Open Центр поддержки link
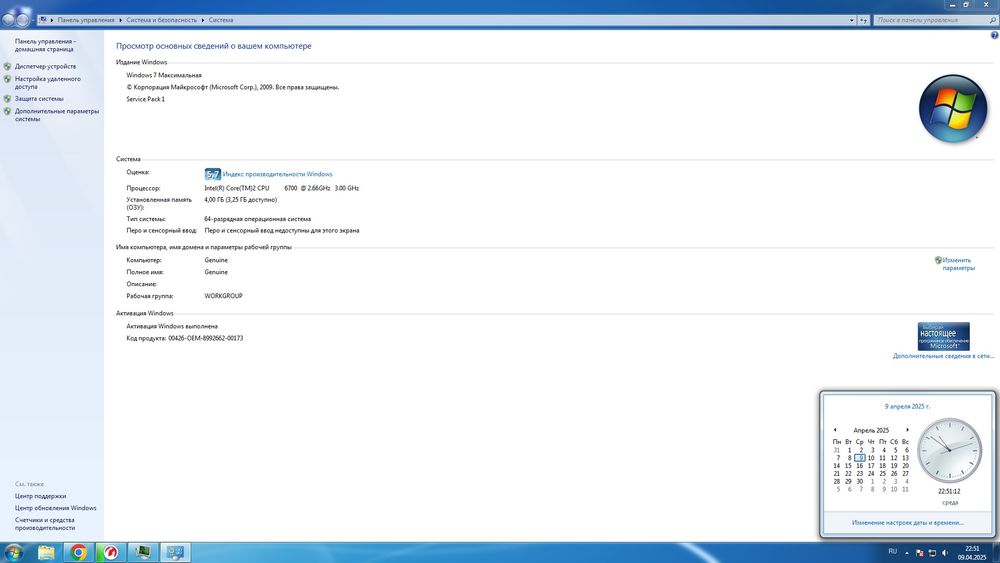 point(40,496)
